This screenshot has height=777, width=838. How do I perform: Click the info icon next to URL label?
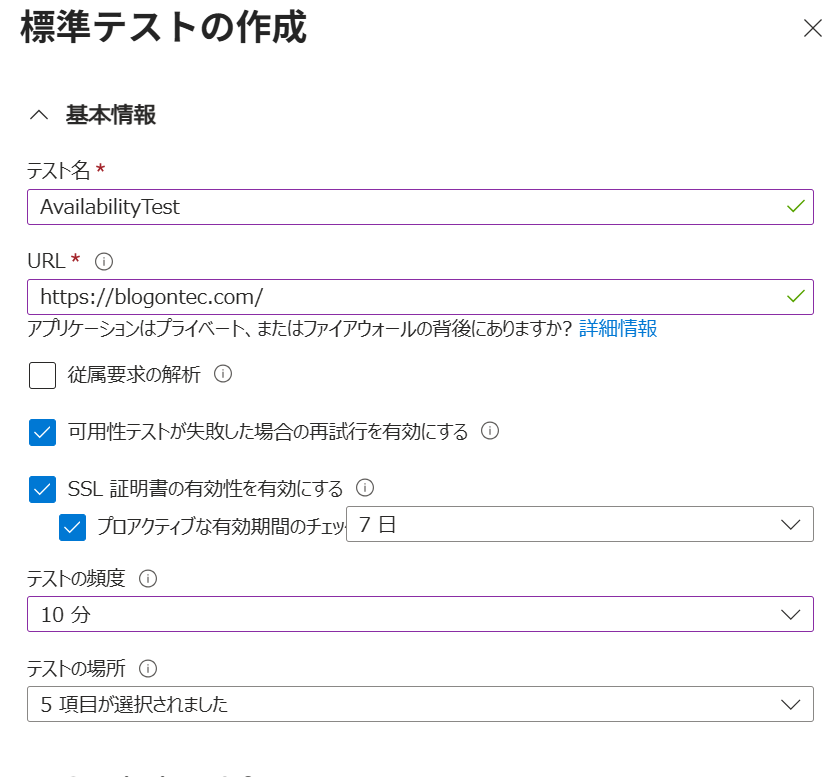tap(103, 261)
